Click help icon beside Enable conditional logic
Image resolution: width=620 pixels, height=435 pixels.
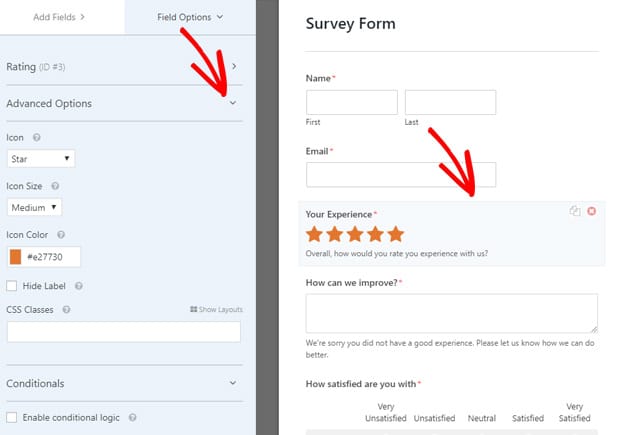(132, 418)
